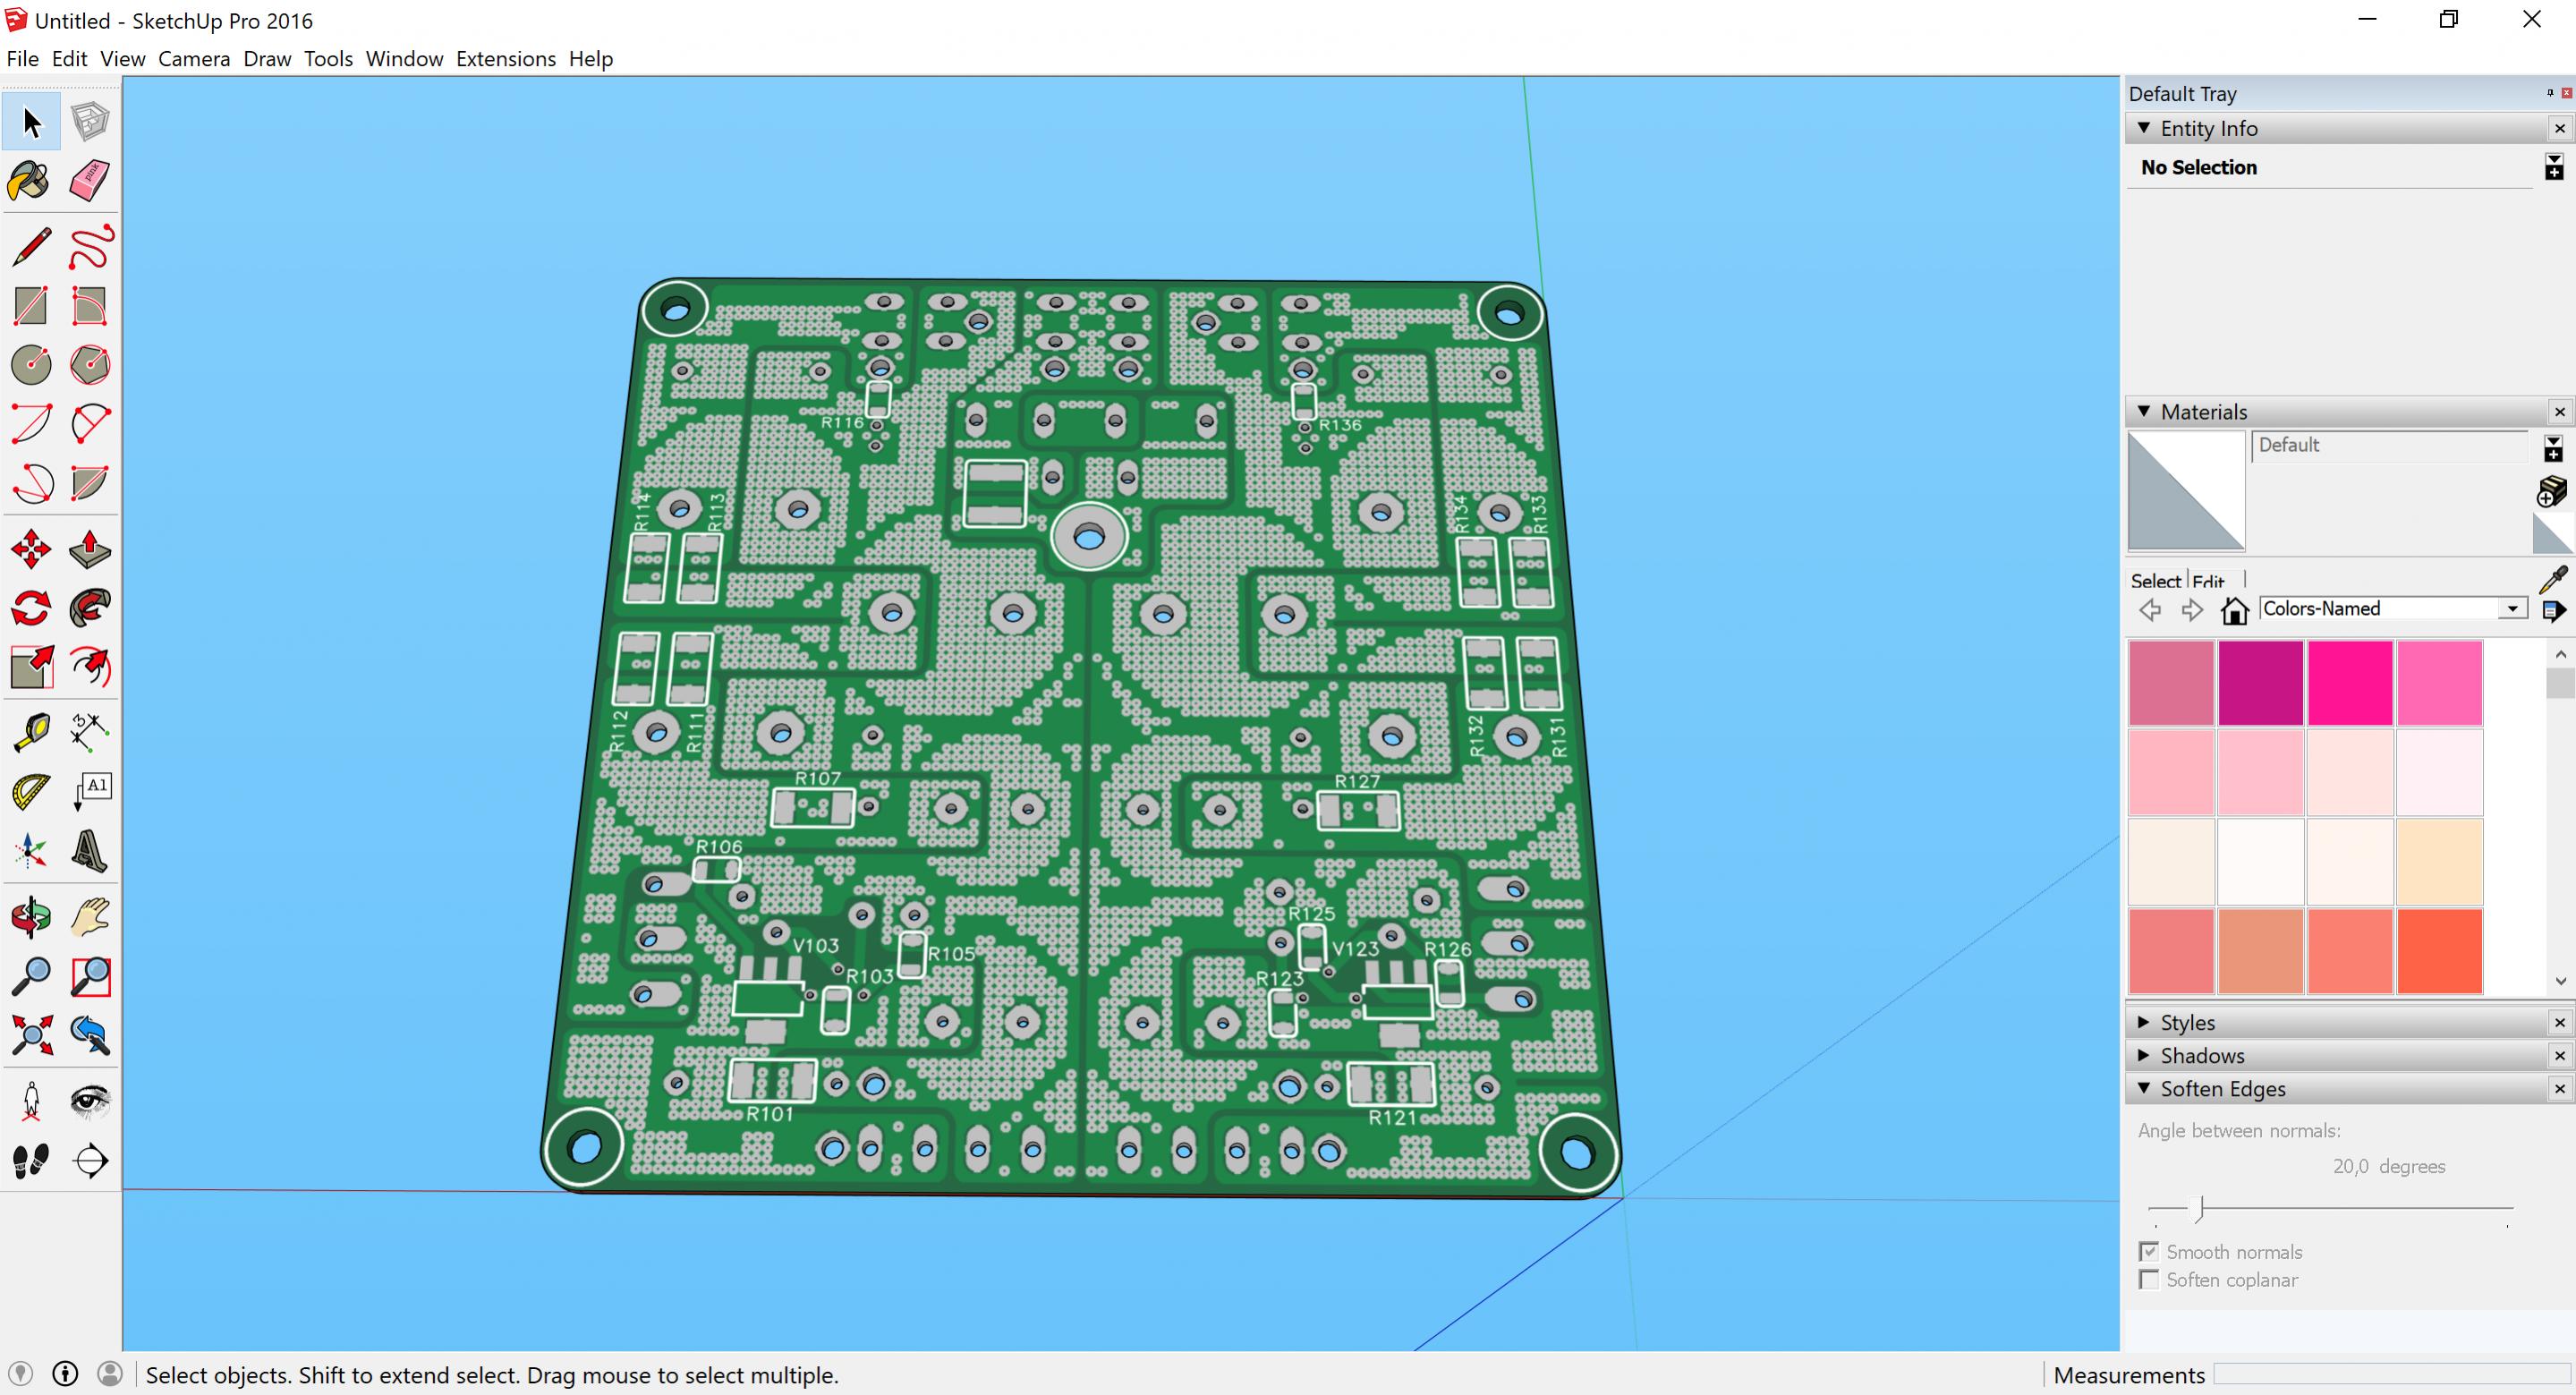Screen dimensions: 2576x1395
Task: Select the Follow Me tool
Action: [90, 608]
